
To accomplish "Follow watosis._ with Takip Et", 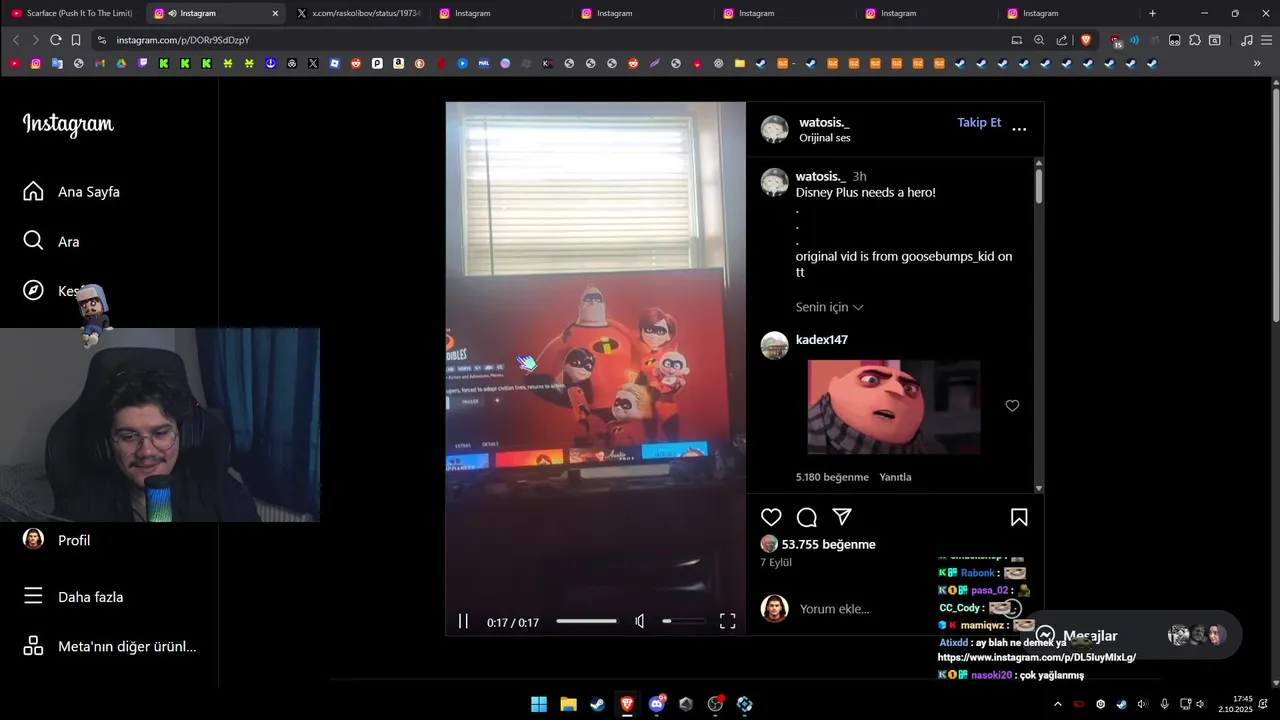I will [x=979, y=122].
